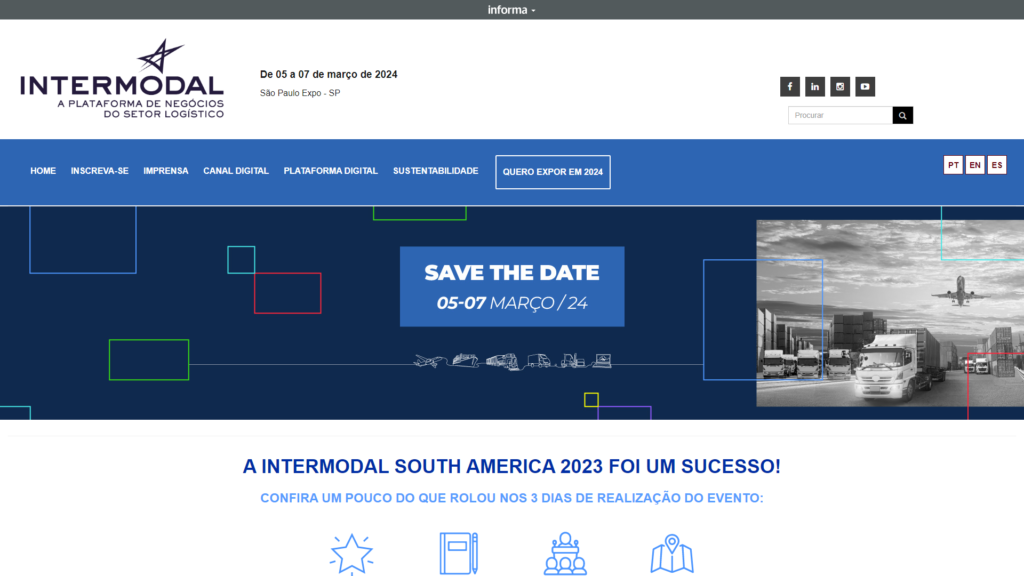The width and height of the screenshot is (1024, 576).
Task: Open the CANAL DIGITAL menu item
Action: [x=236, y=171]
